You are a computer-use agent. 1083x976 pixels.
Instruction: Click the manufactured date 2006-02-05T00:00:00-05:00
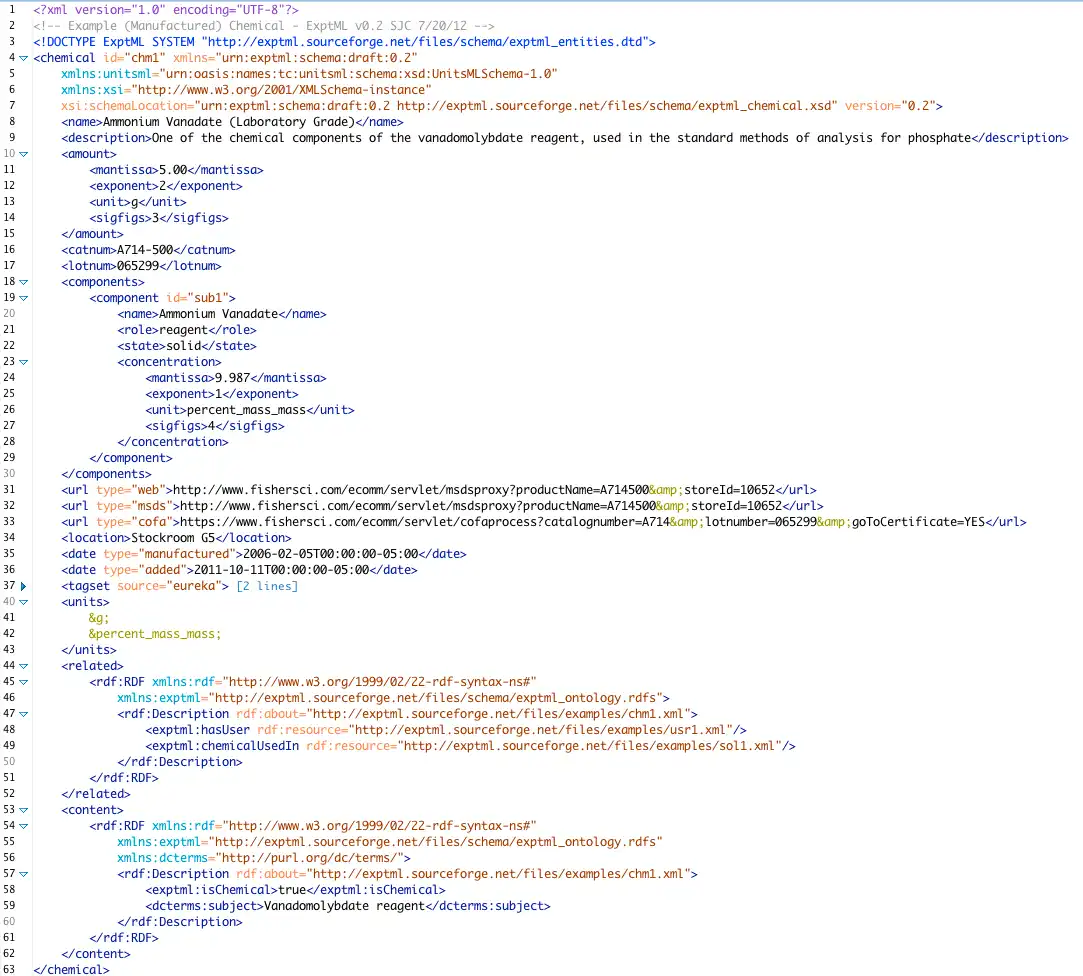pos(330,554)
